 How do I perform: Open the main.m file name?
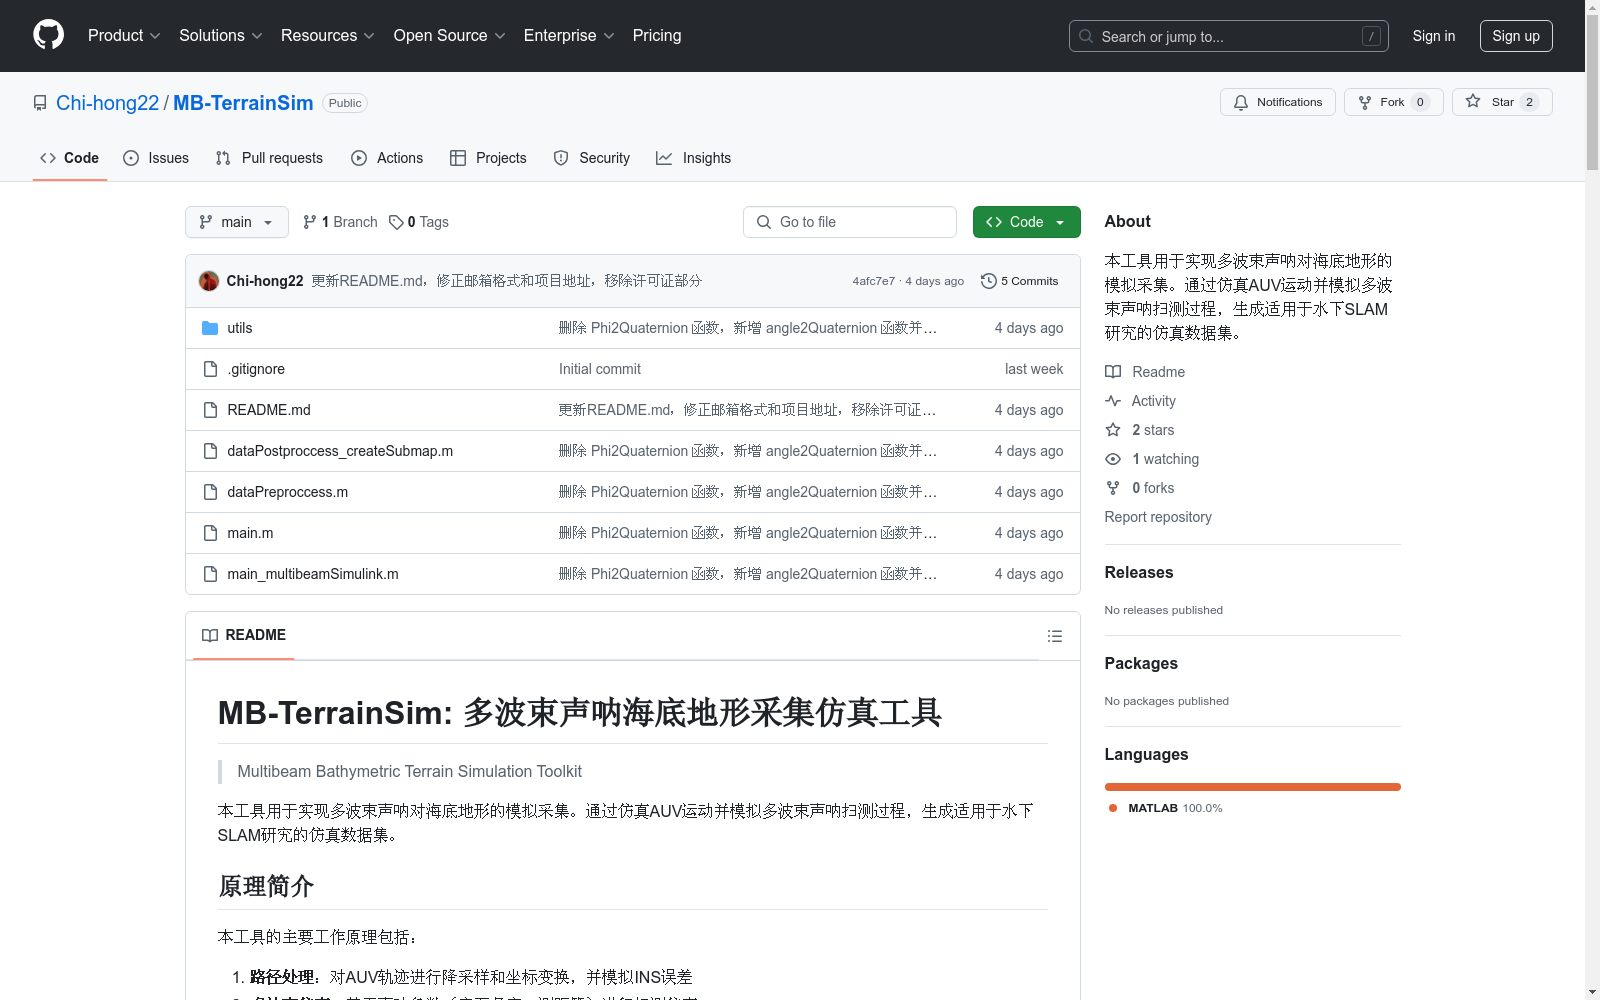tap(250, 533)
